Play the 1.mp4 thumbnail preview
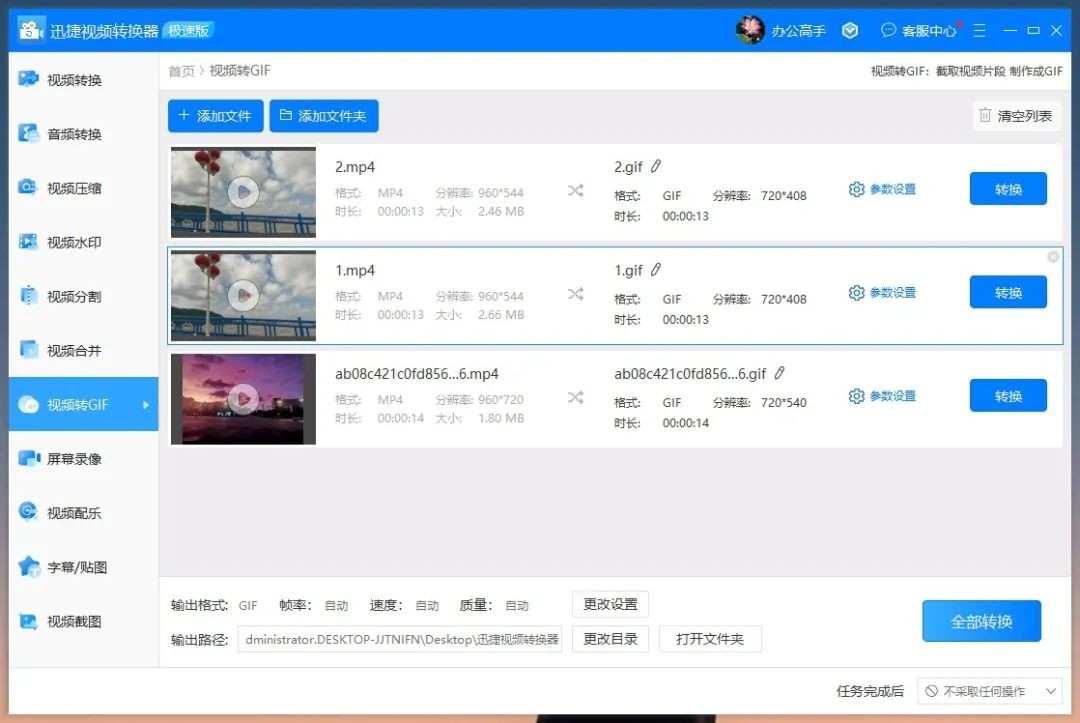This screenshot has width=1080, height=723. tap(243, 295)
